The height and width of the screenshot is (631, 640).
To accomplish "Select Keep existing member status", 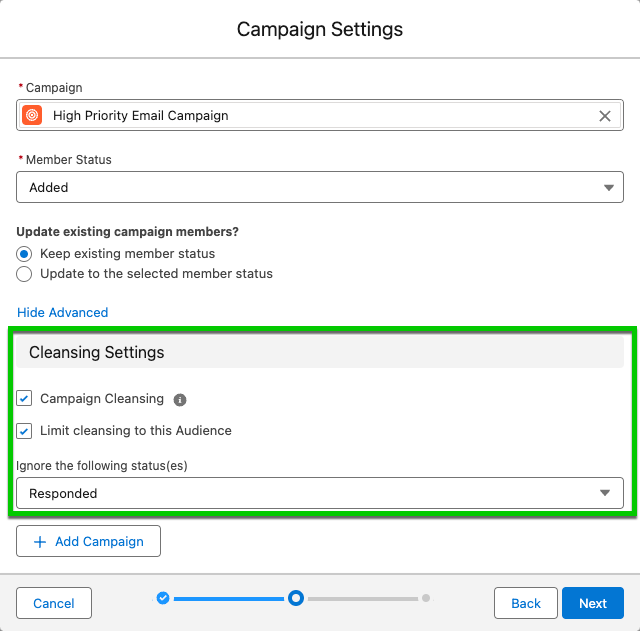I will 24,254.
